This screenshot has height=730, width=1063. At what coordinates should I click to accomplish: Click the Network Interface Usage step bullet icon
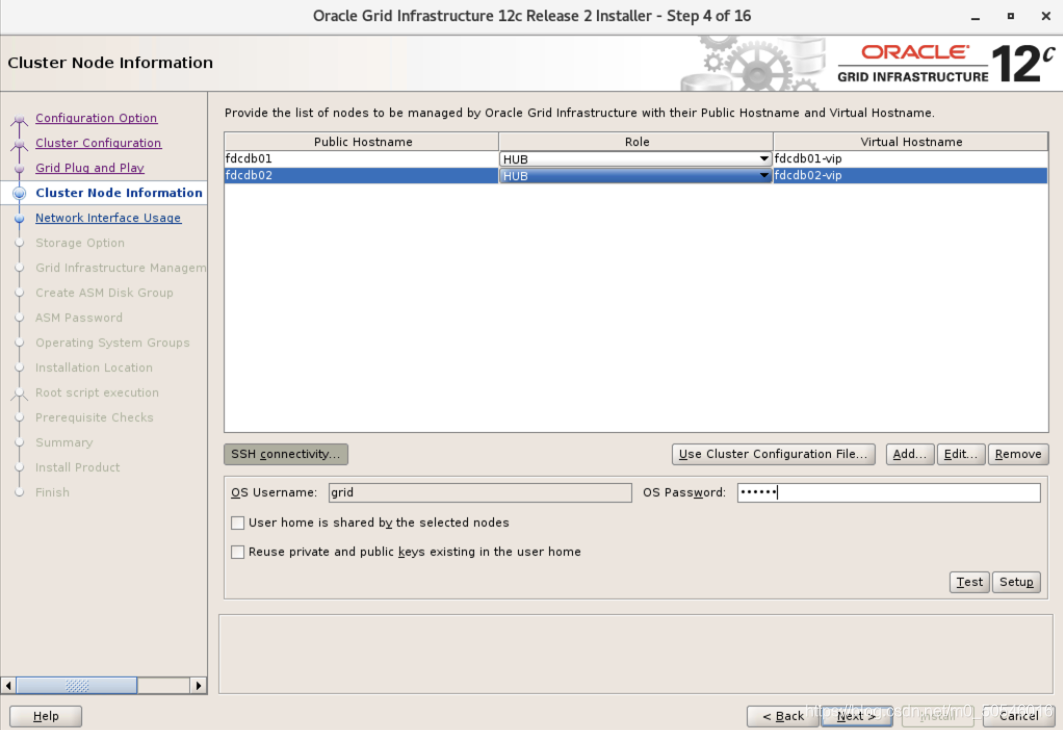pos(19,218)
